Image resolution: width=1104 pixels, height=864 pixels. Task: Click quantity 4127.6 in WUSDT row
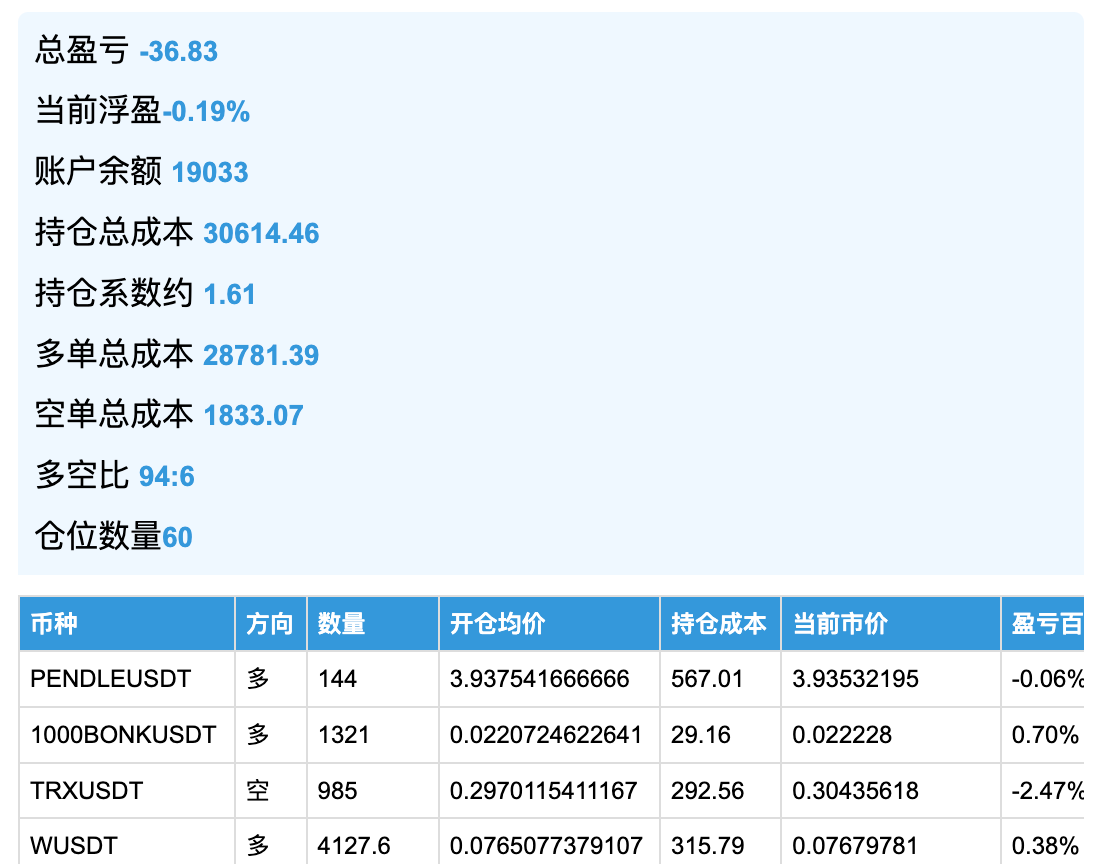(x=354, y=845)
